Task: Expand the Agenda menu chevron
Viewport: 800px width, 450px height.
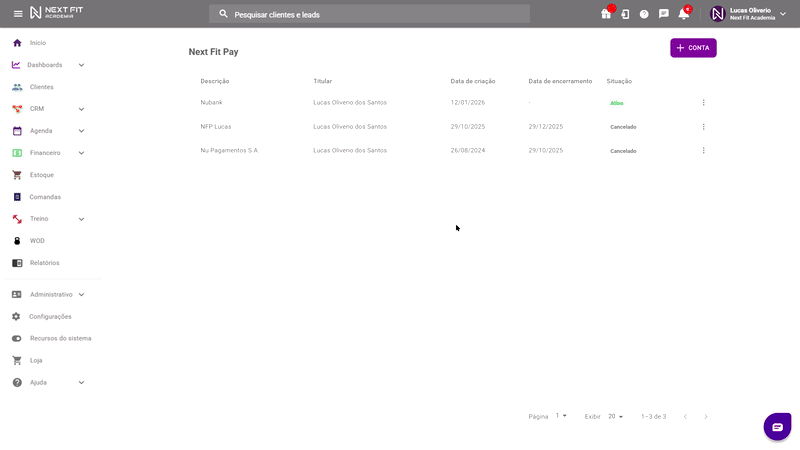Action: coord(81,131)
